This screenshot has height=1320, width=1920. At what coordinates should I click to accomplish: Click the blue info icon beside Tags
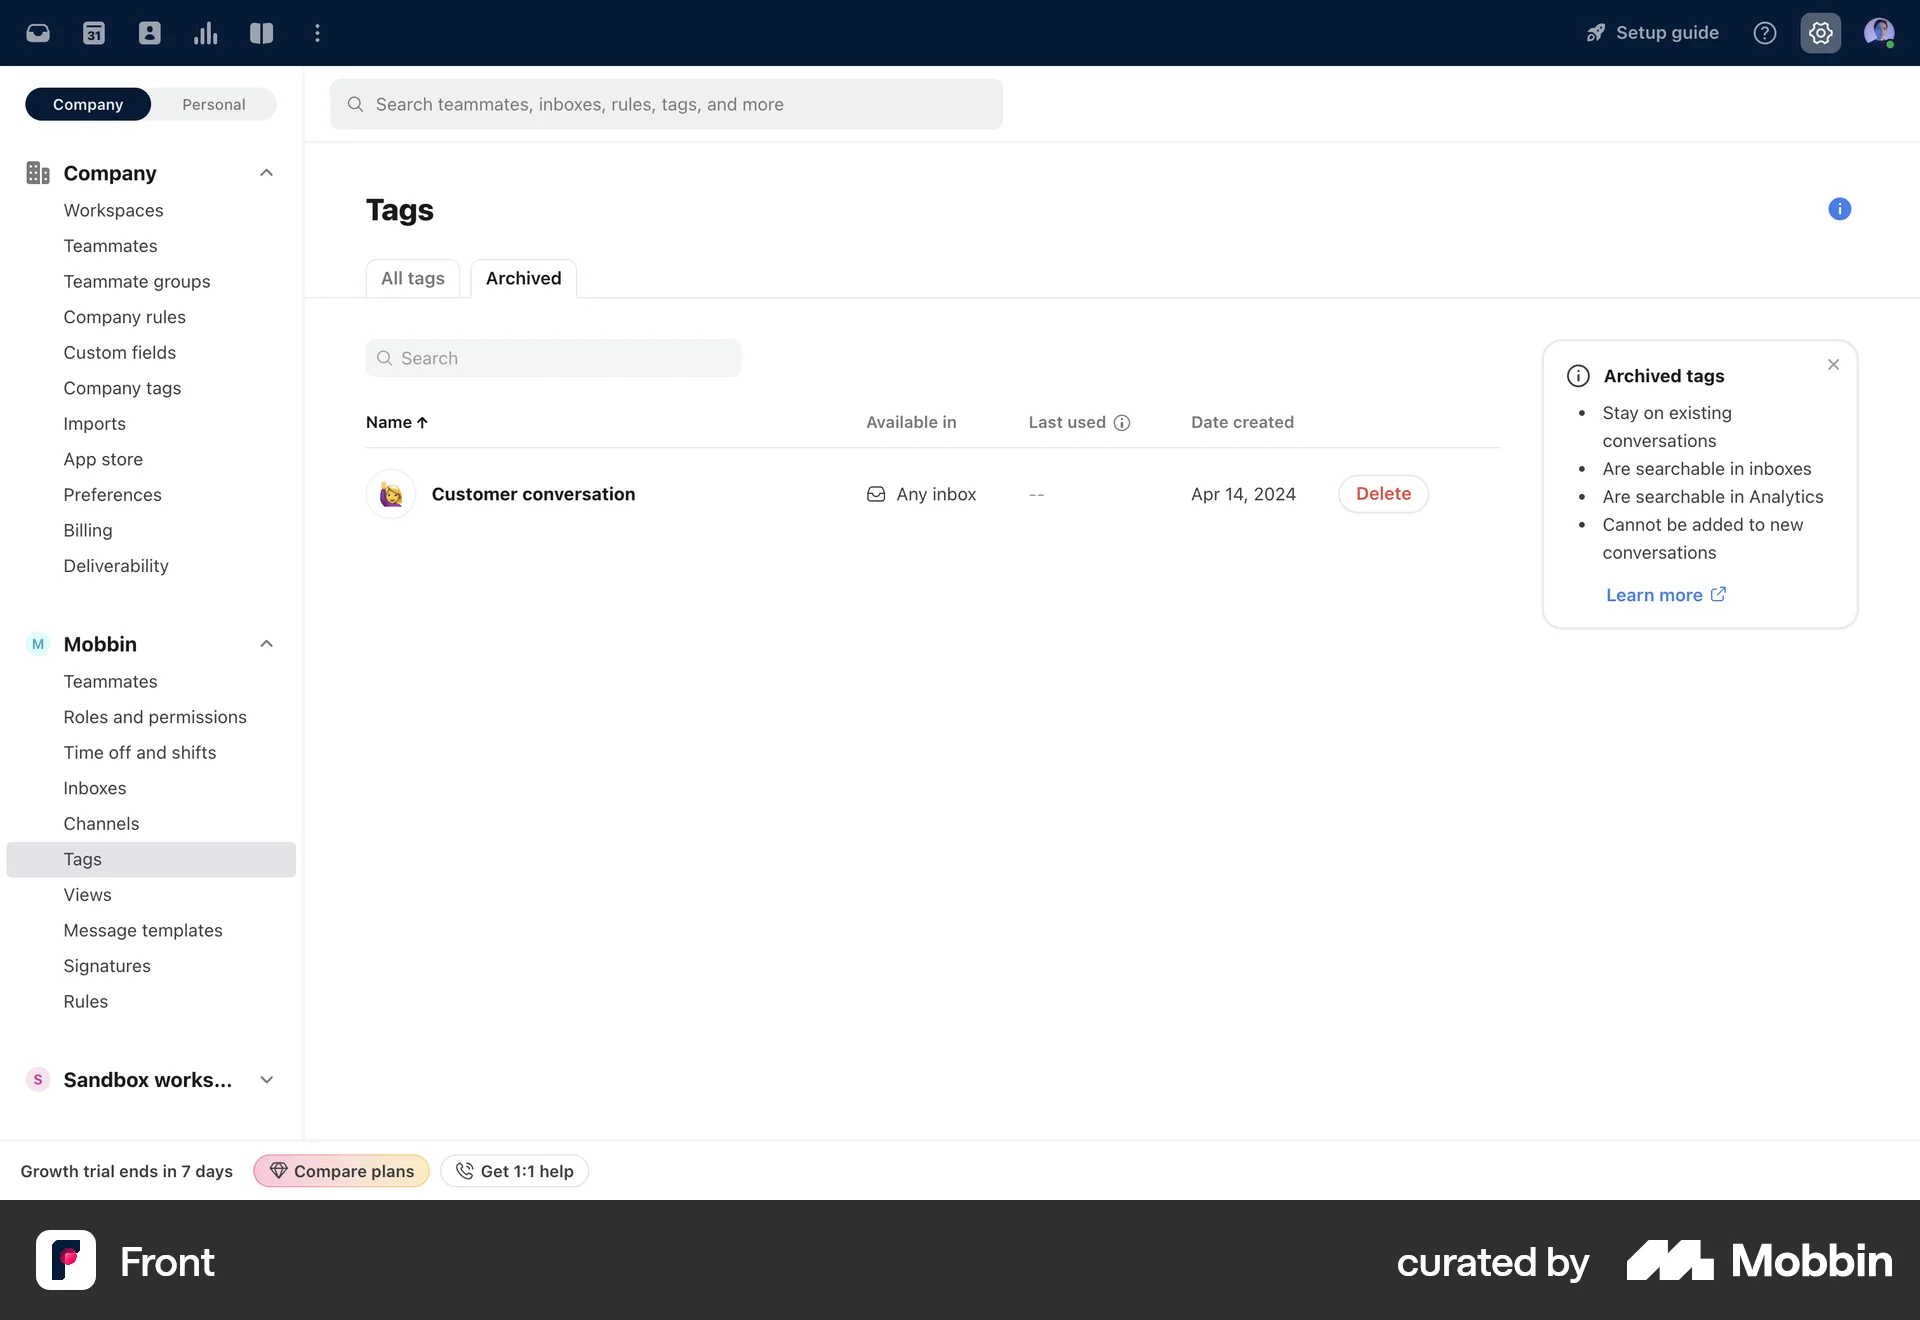[1839, 209]
